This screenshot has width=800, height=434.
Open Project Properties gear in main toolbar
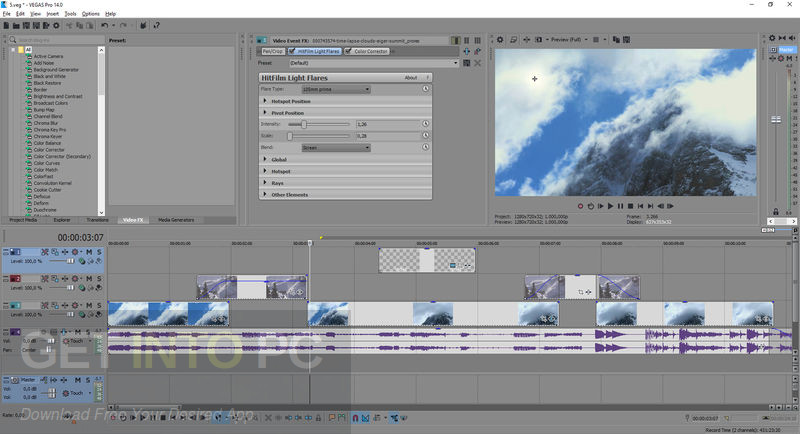[x=56, y=25]
